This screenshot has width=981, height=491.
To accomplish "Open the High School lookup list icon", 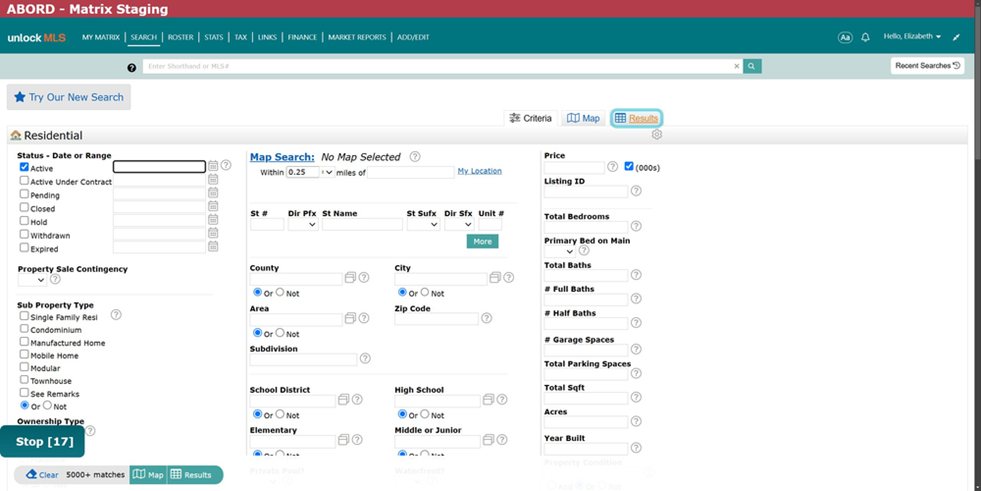I will coord(488,399).
